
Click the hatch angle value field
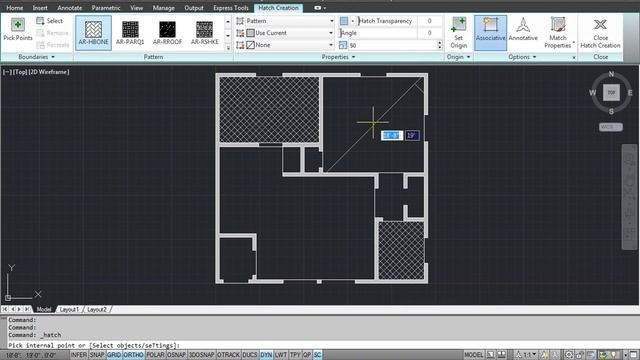tap(429, 33)
